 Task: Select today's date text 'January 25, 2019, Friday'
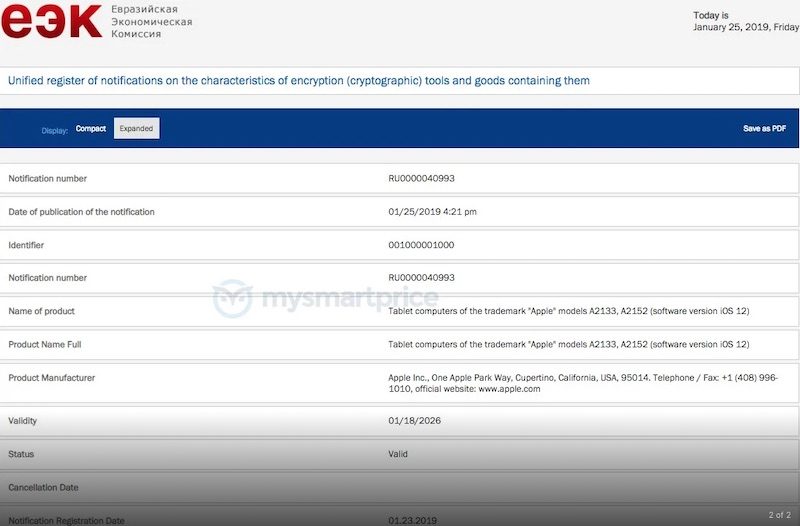point(746,27)
